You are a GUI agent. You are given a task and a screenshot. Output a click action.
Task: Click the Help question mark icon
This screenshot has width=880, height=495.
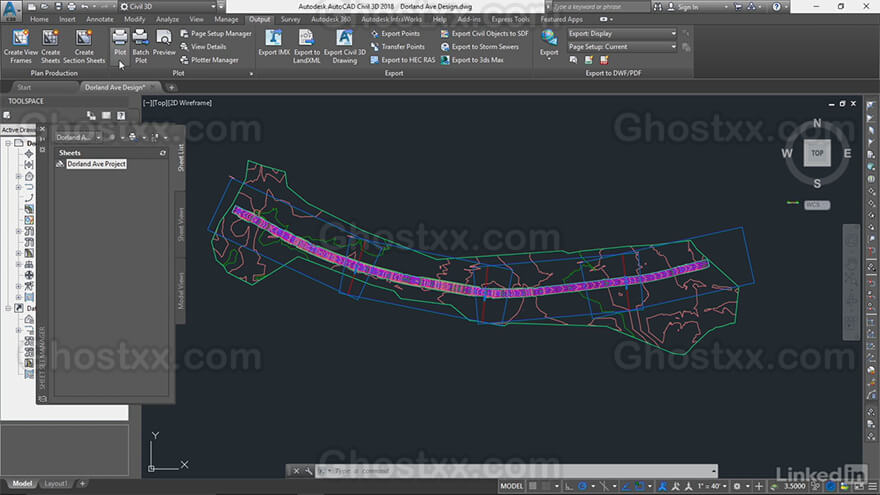point(776,7)
